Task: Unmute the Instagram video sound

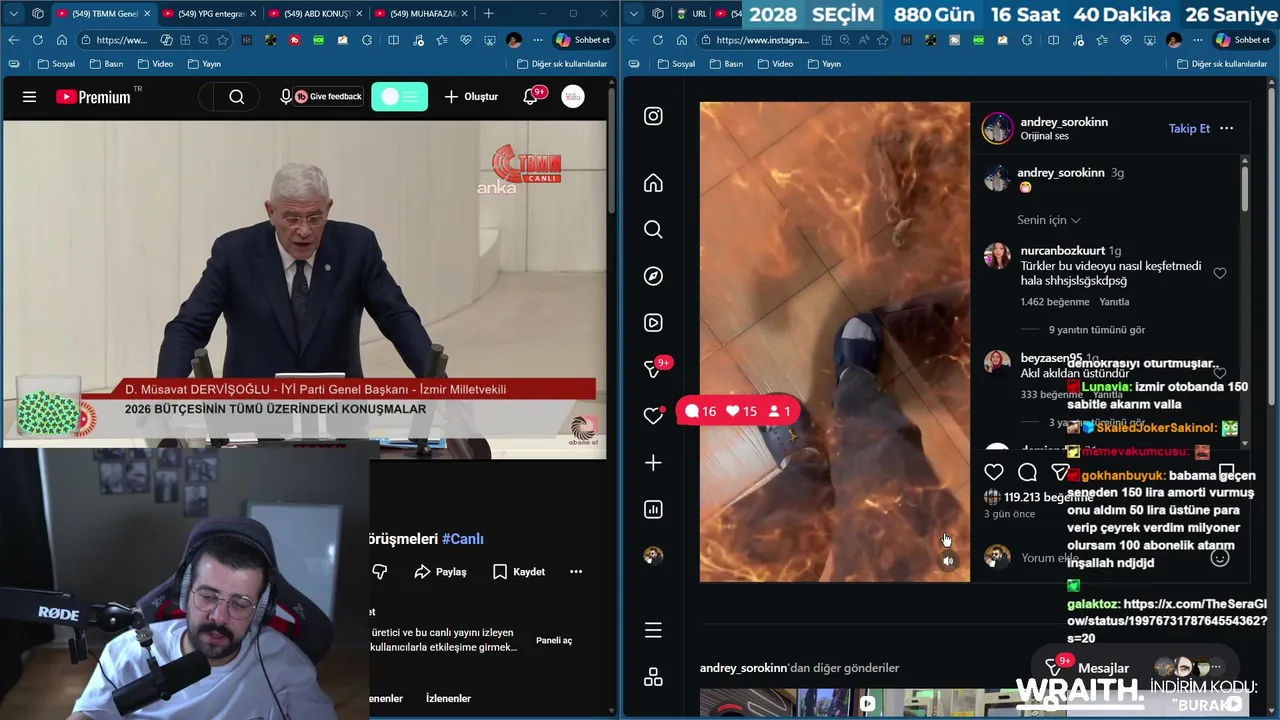Action: tap(948, 561)
